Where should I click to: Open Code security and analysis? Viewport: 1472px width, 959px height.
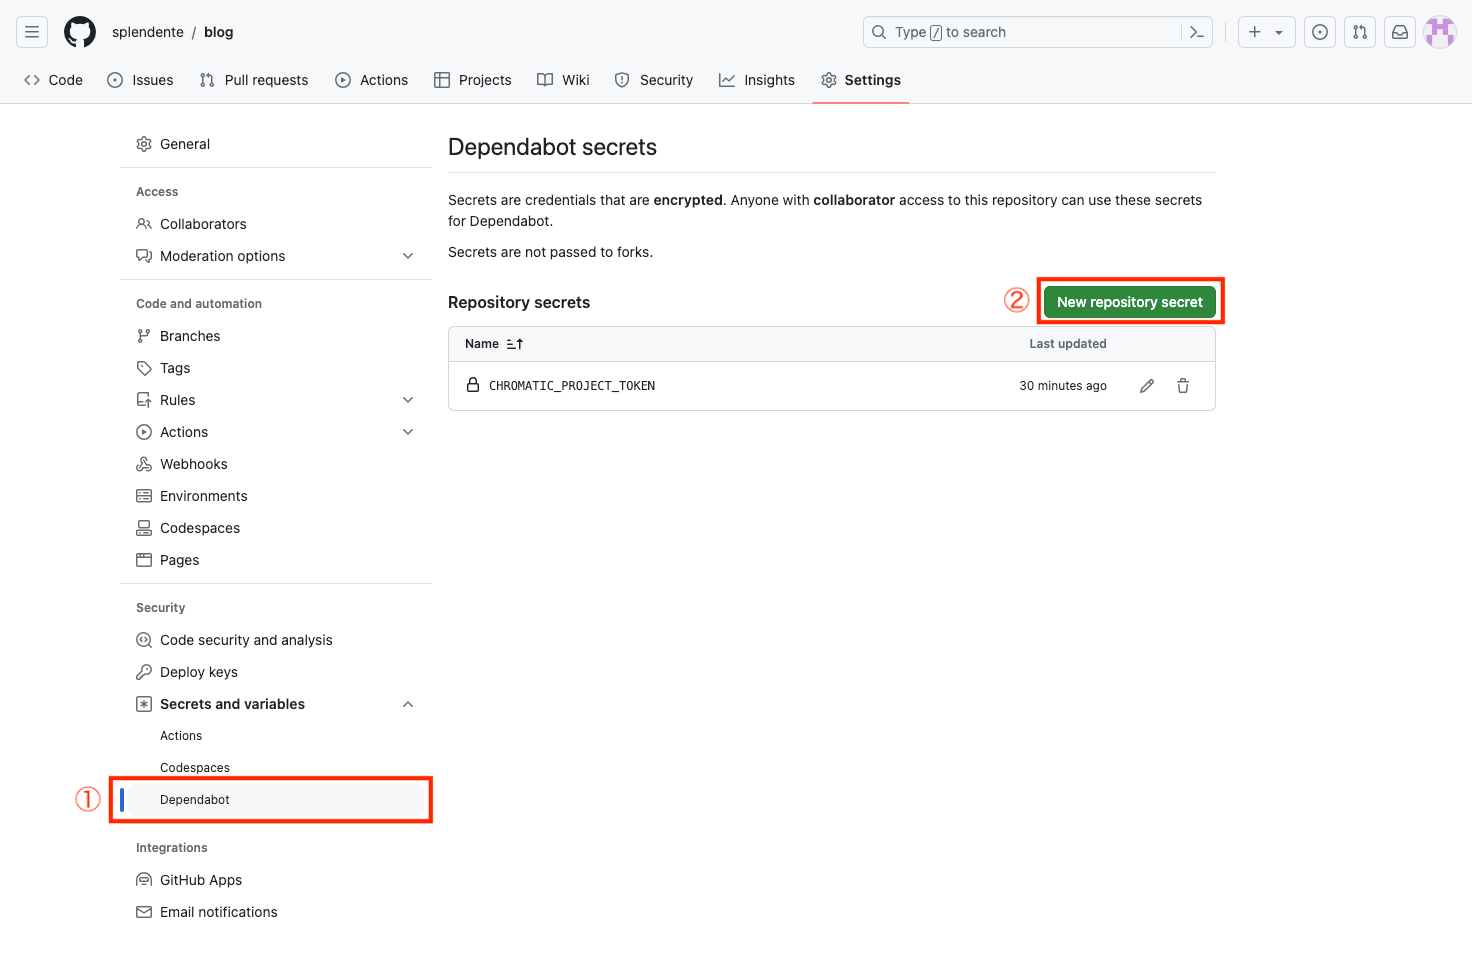point(276,640)
